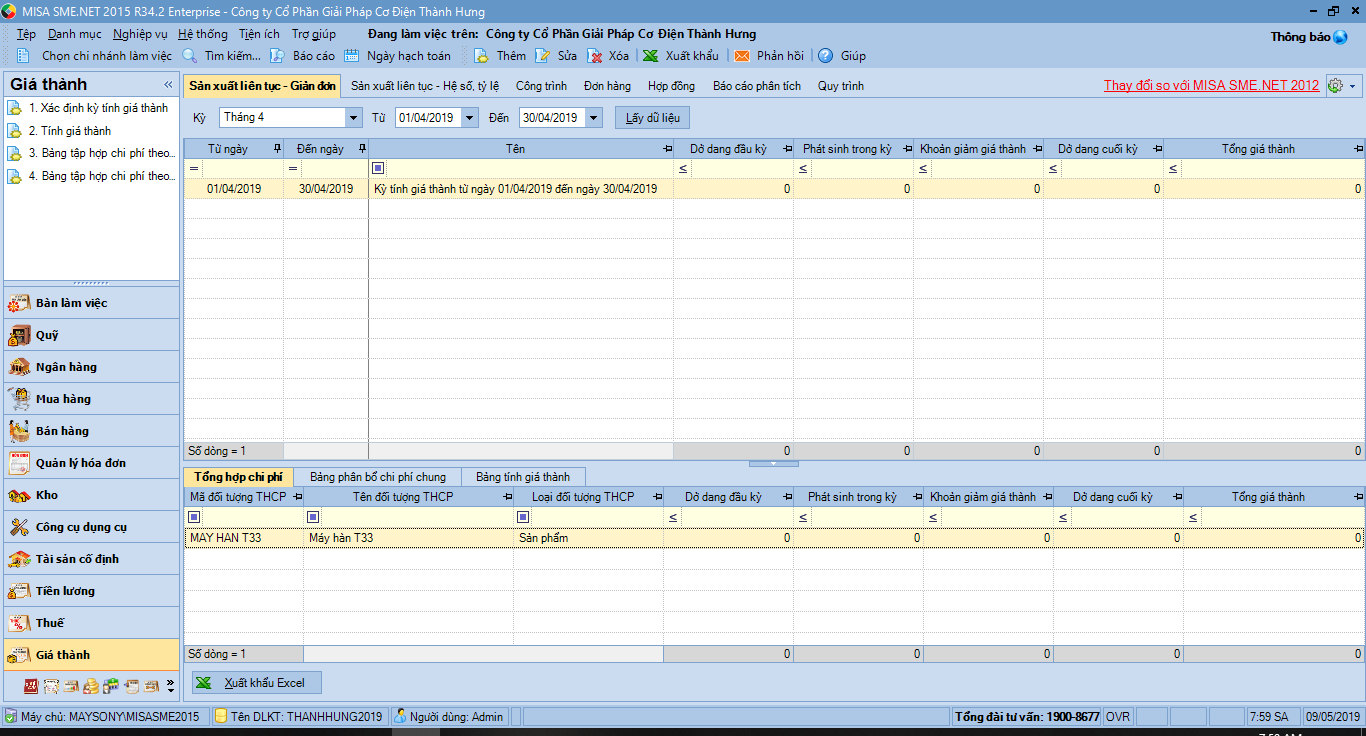Open the Kỳ period dropdown showing Tháng 4

[353, 118]
